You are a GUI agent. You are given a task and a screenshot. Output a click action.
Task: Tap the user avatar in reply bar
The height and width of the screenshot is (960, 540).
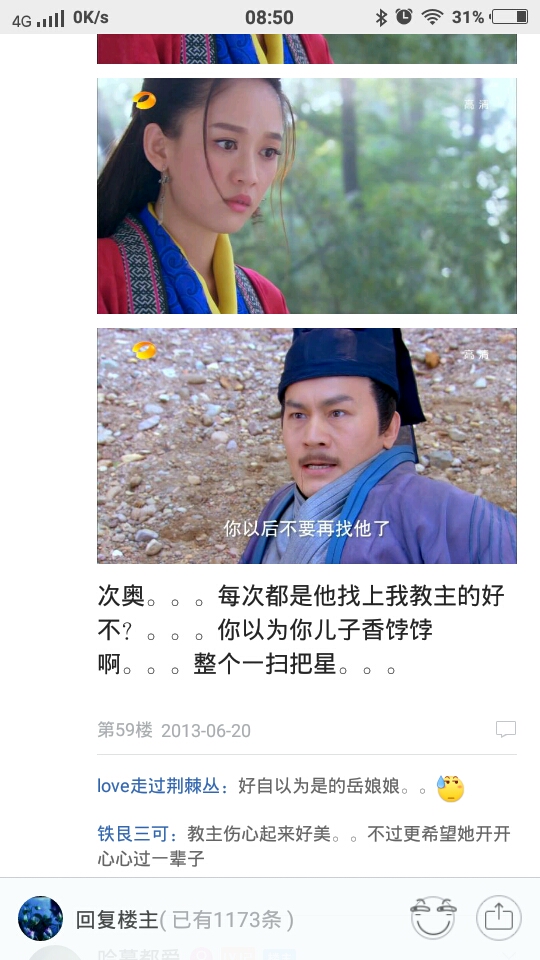tap(40, 918)
